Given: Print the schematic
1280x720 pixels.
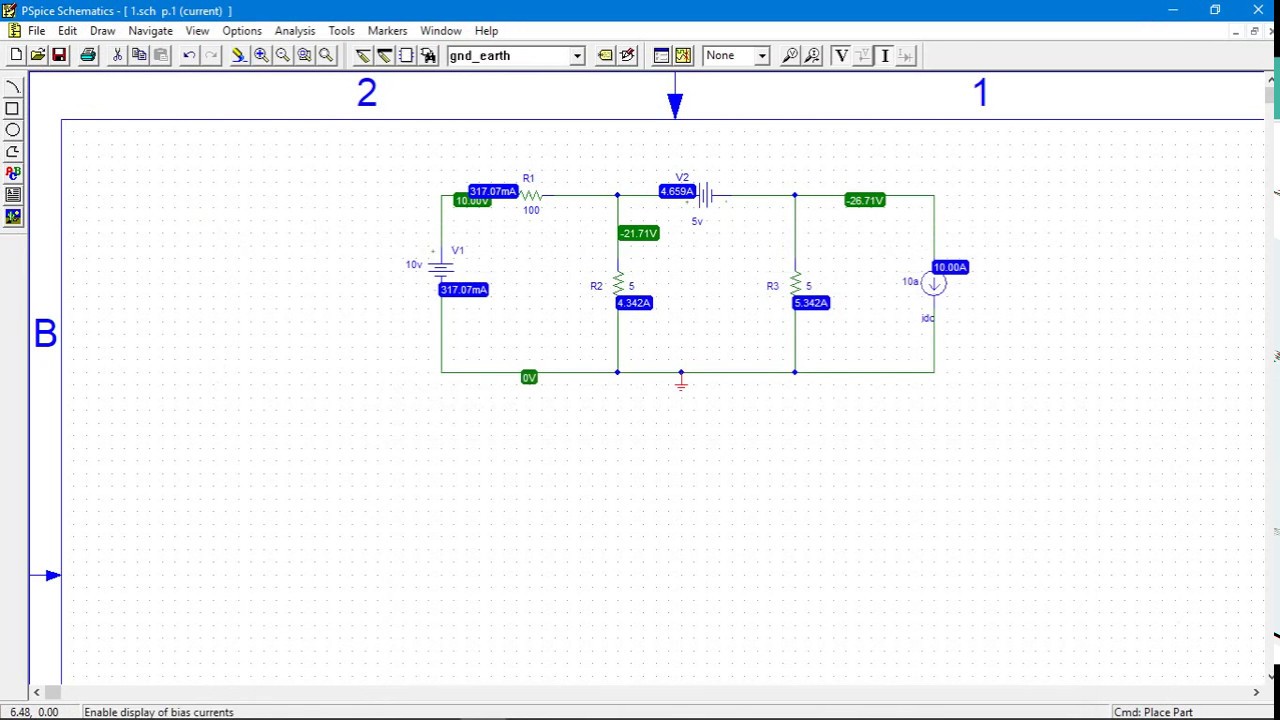Looking at the screenshot, I should 88,56.
